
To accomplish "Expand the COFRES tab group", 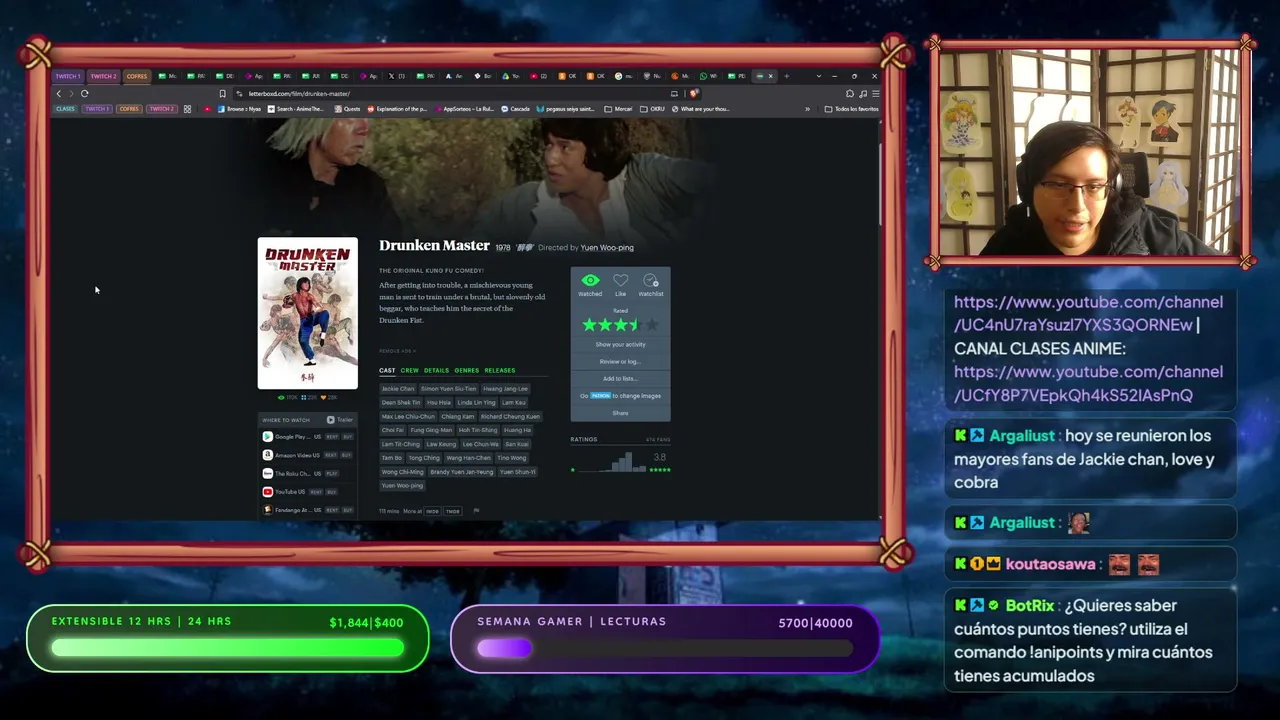I will (x=136, y=76).
